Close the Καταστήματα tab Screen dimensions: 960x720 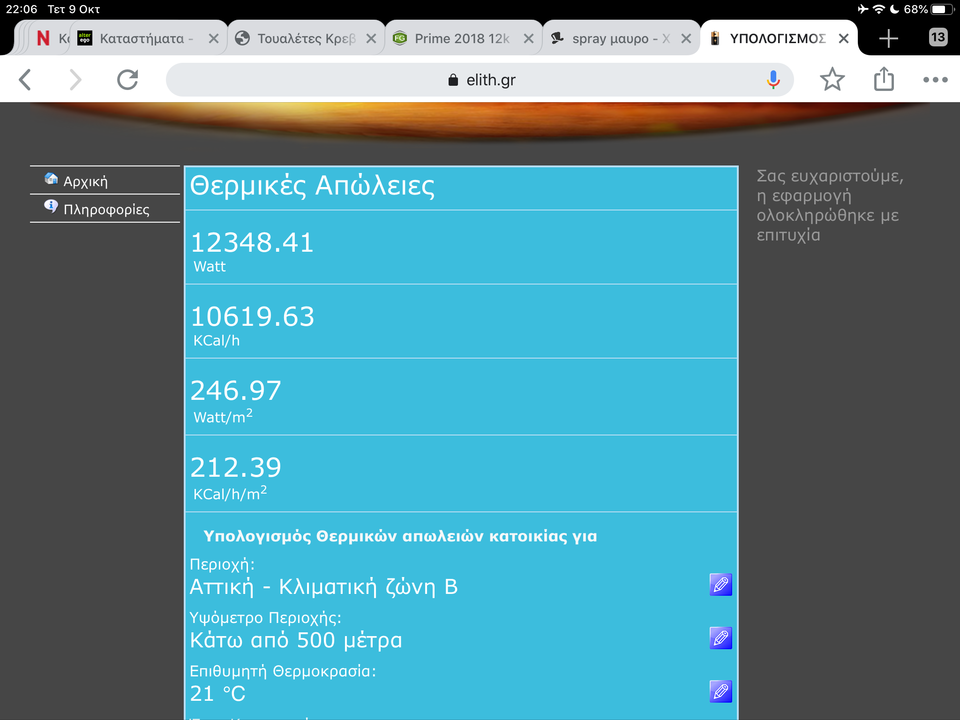coord(213,39)
